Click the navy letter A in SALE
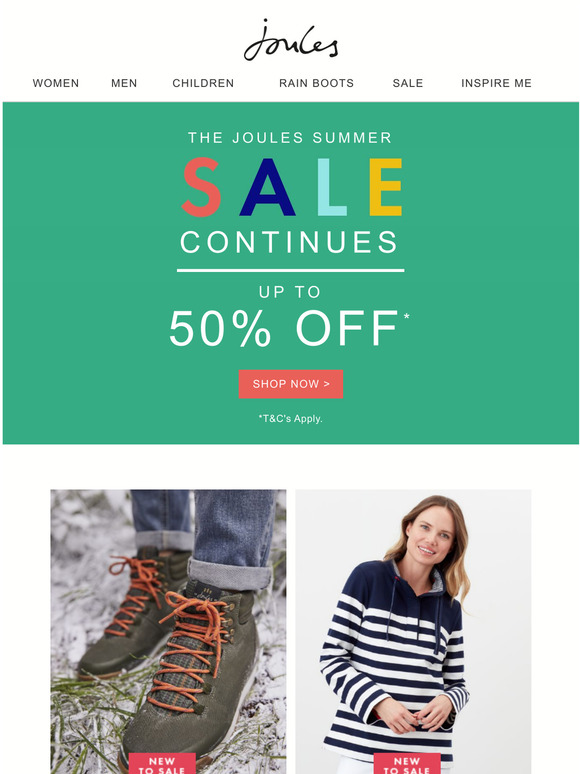The width and height of the screenshot is (580, 774). 268,187
